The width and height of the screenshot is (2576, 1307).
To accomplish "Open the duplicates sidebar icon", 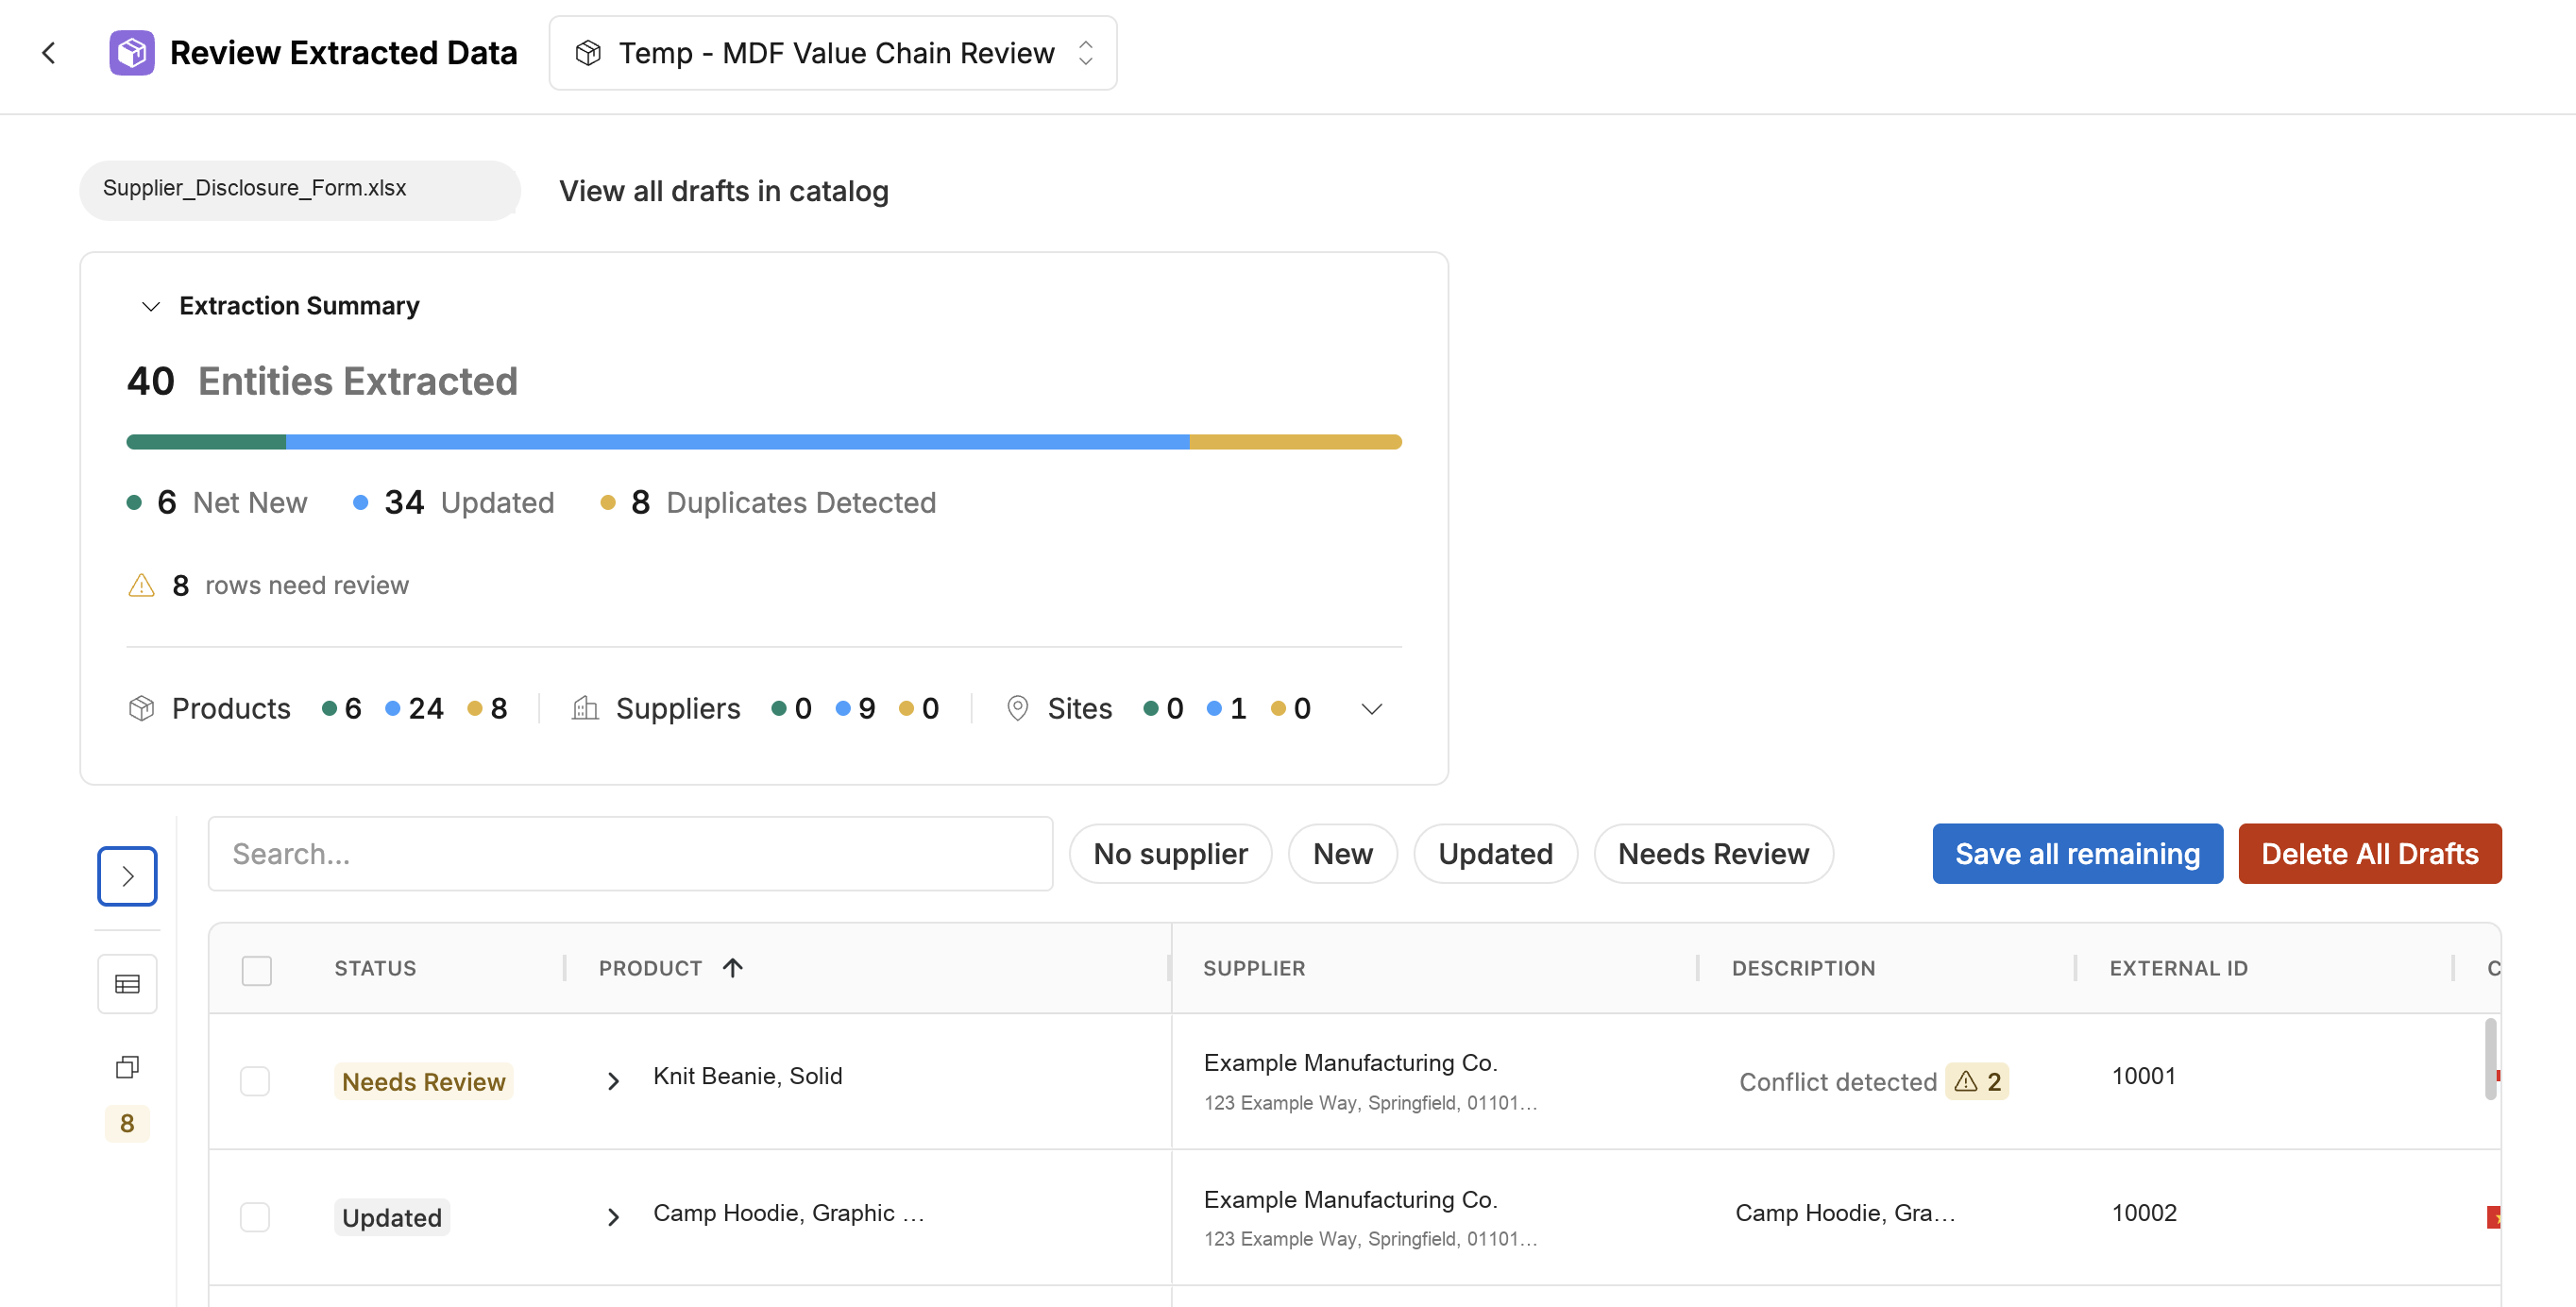I will pos(127,1067).
